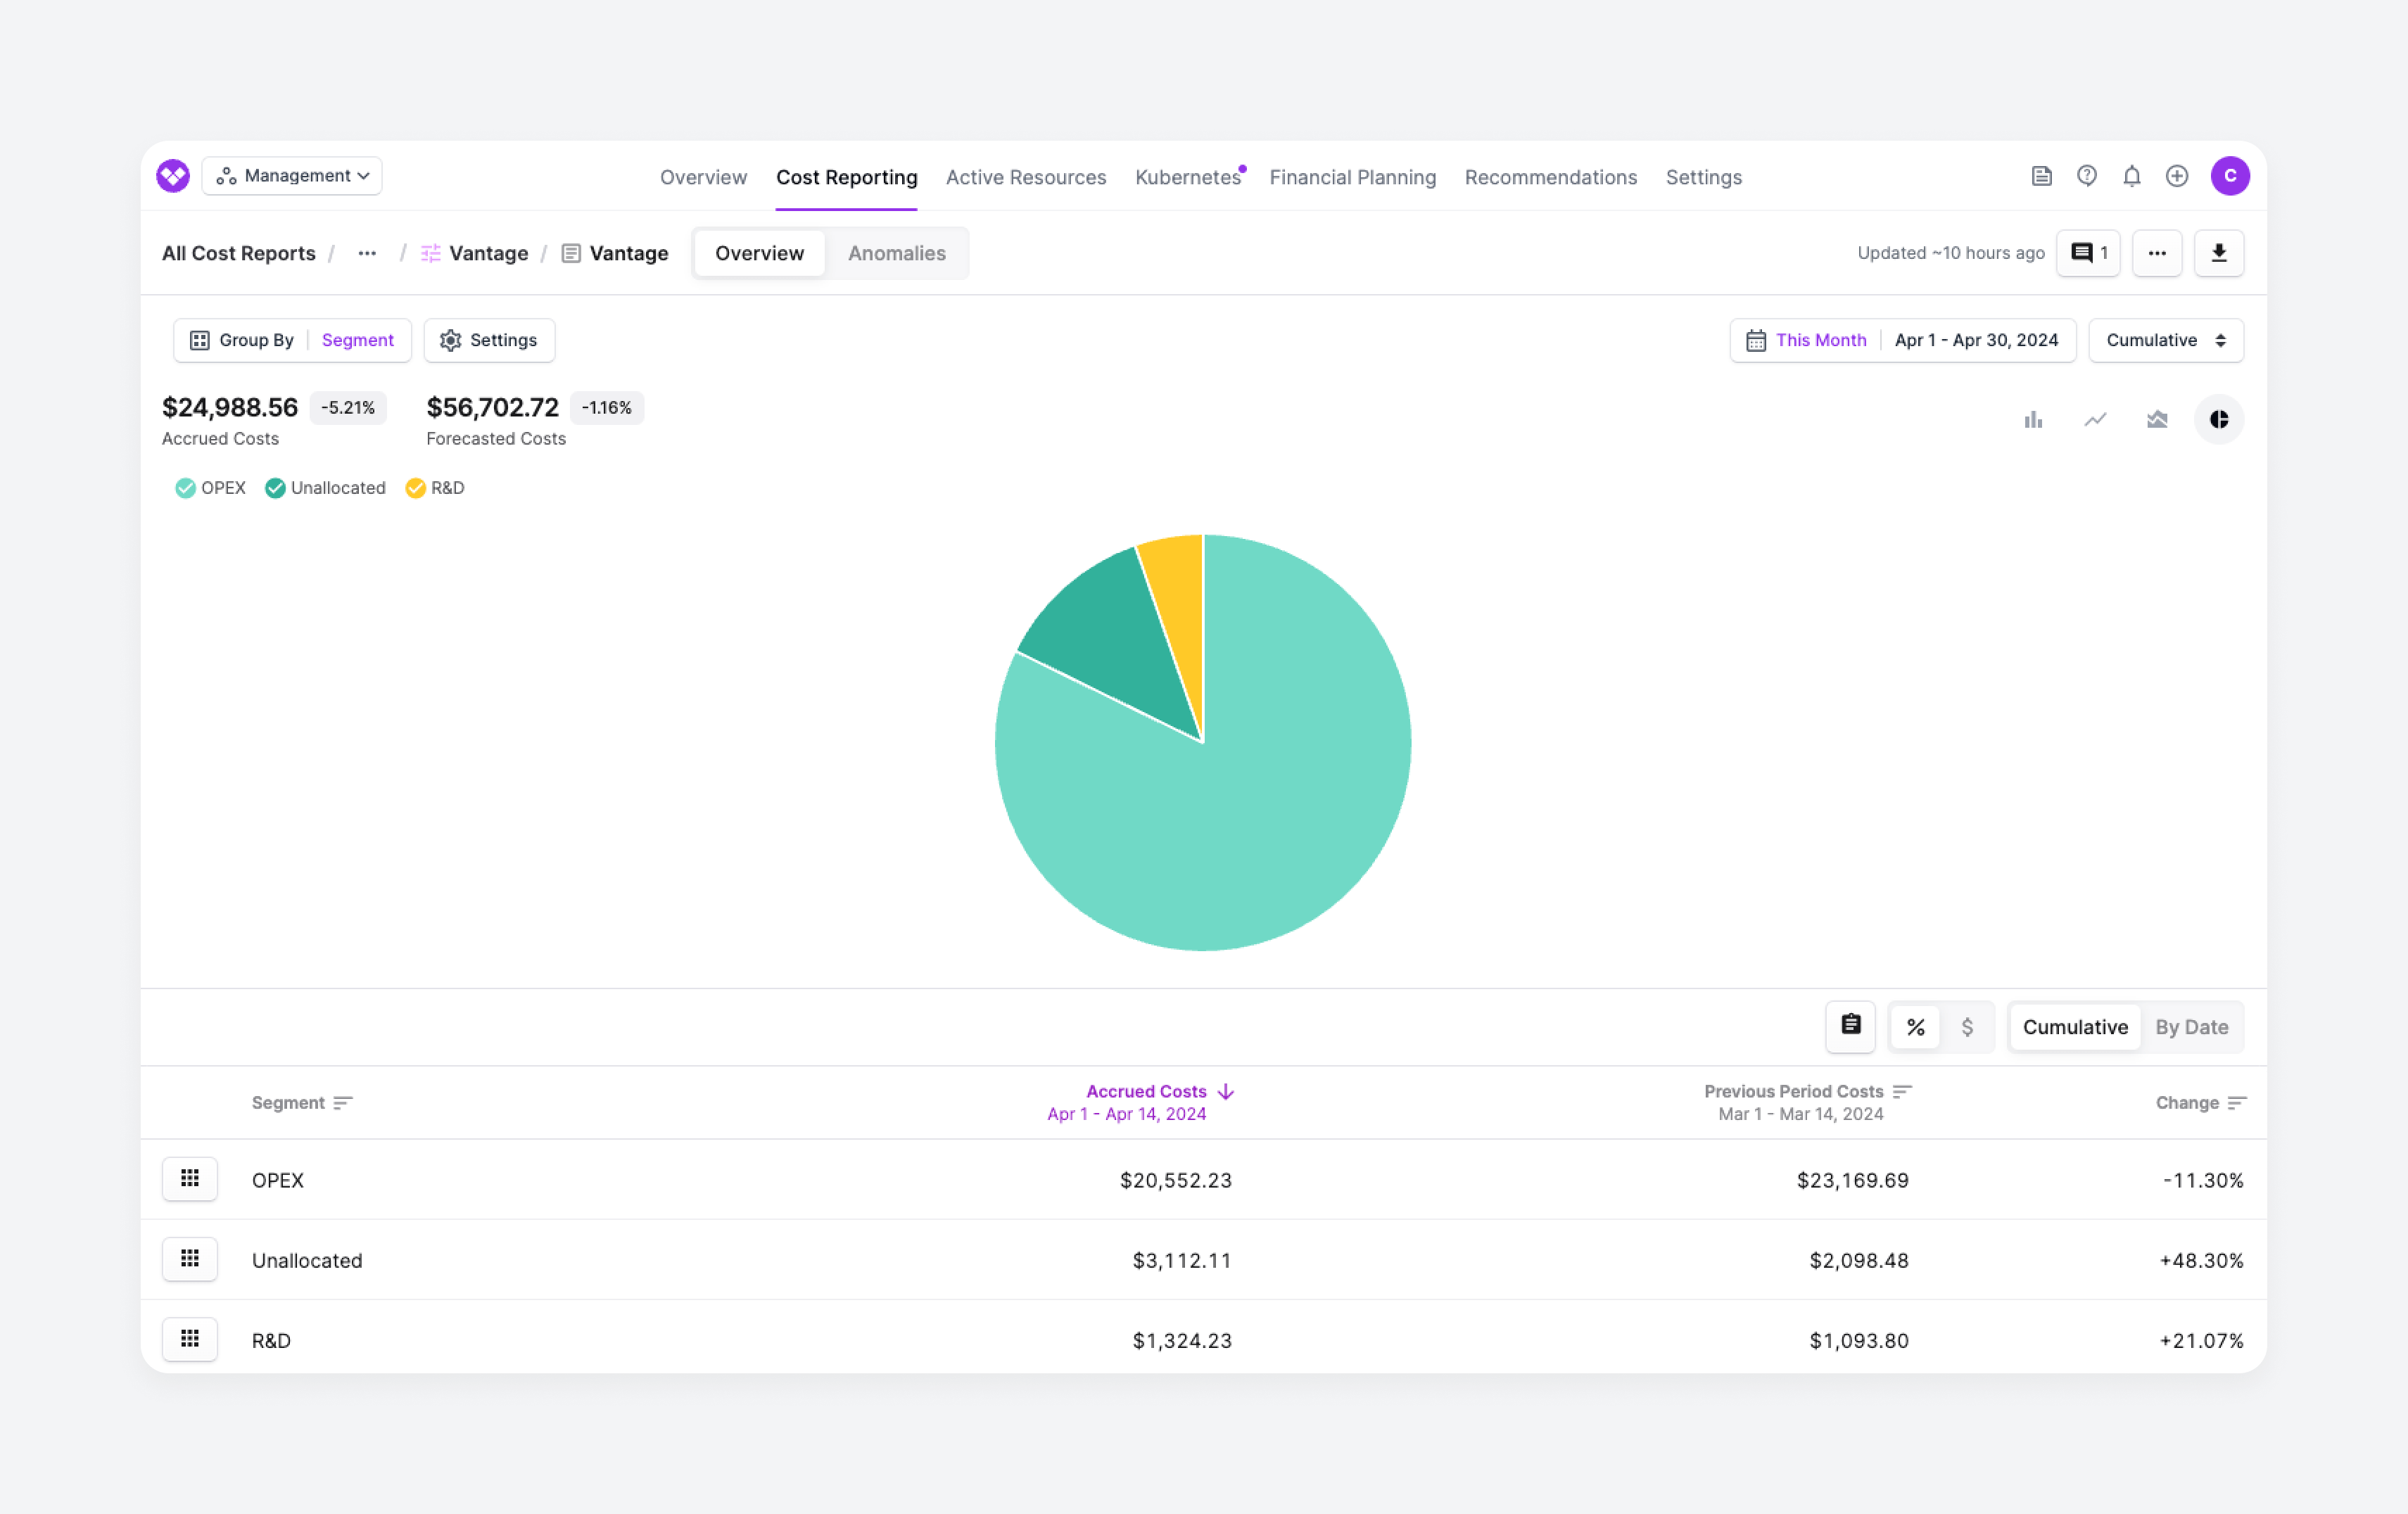Image resolution: width=2408 pixels, height=1514 pixels.
Task: Open the comments panel showing 1 comment
Action: 2088,253
